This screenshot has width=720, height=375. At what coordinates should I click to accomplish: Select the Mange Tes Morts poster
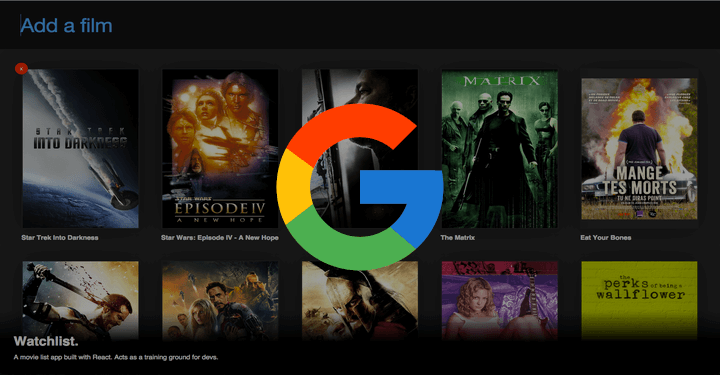pyautogui.click(x=639, y=149)
